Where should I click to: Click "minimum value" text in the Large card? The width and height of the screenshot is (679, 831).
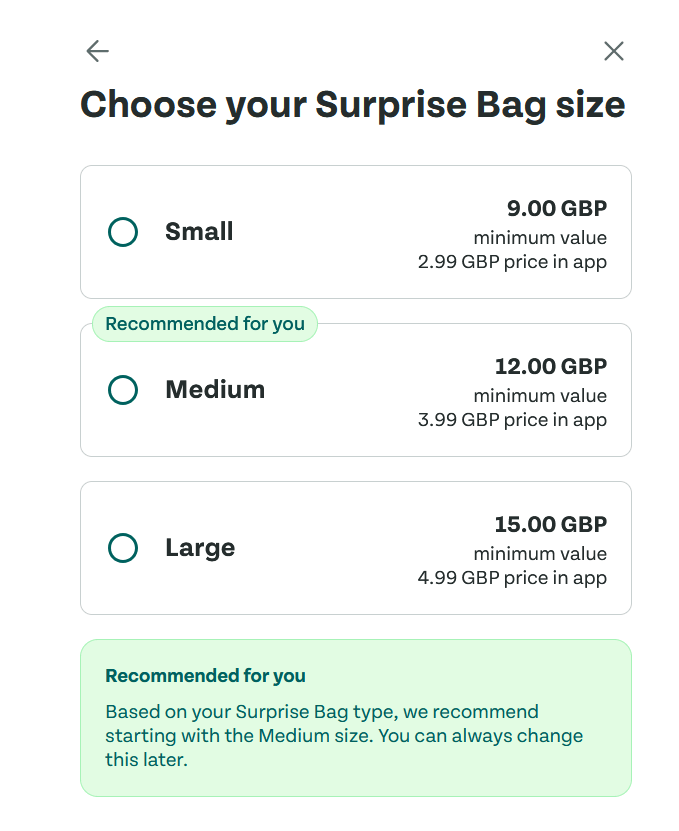point(540,554)
